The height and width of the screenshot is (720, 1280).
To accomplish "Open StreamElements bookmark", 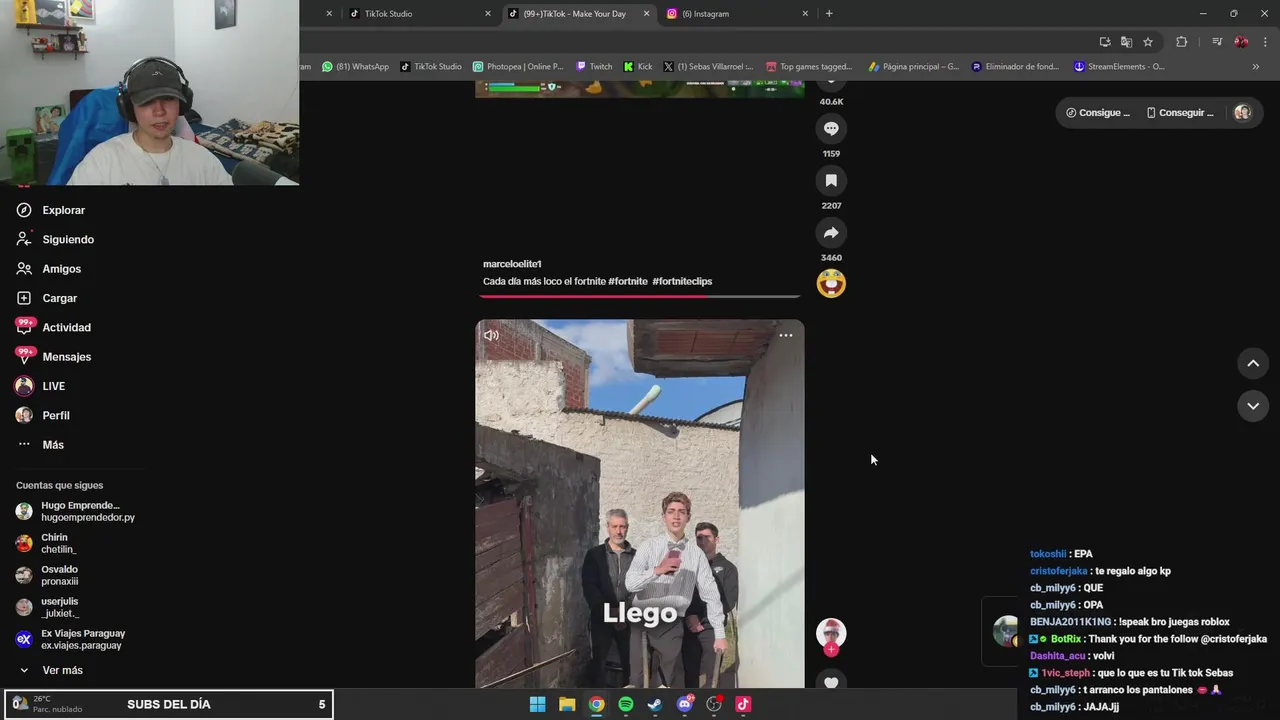I will coord(1119,67).
